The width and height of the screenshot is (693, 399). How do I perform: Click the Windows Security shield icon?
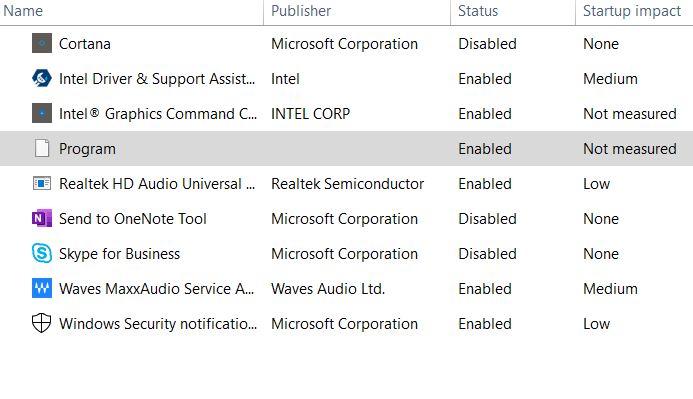point(42,323)
